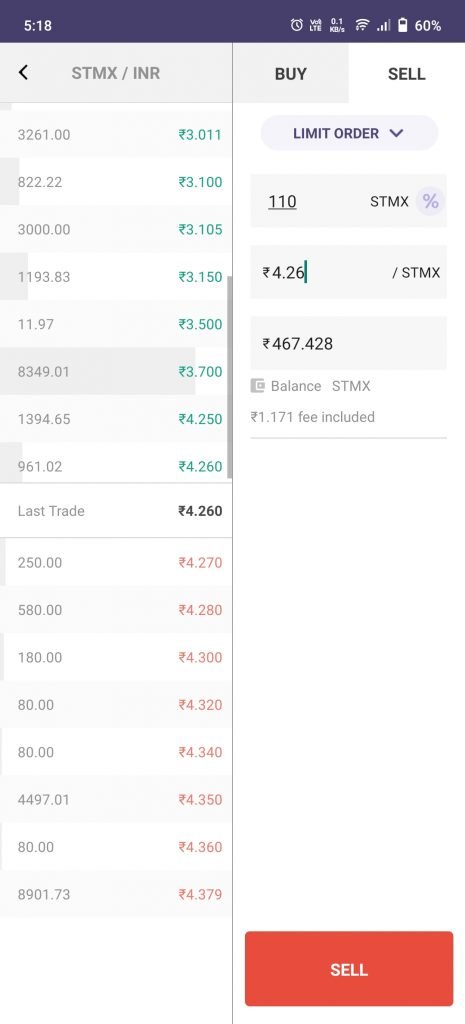Select the ₹4.270 sell order row
This screenshot has height=1024, width=465.
[x=116, y=562]
